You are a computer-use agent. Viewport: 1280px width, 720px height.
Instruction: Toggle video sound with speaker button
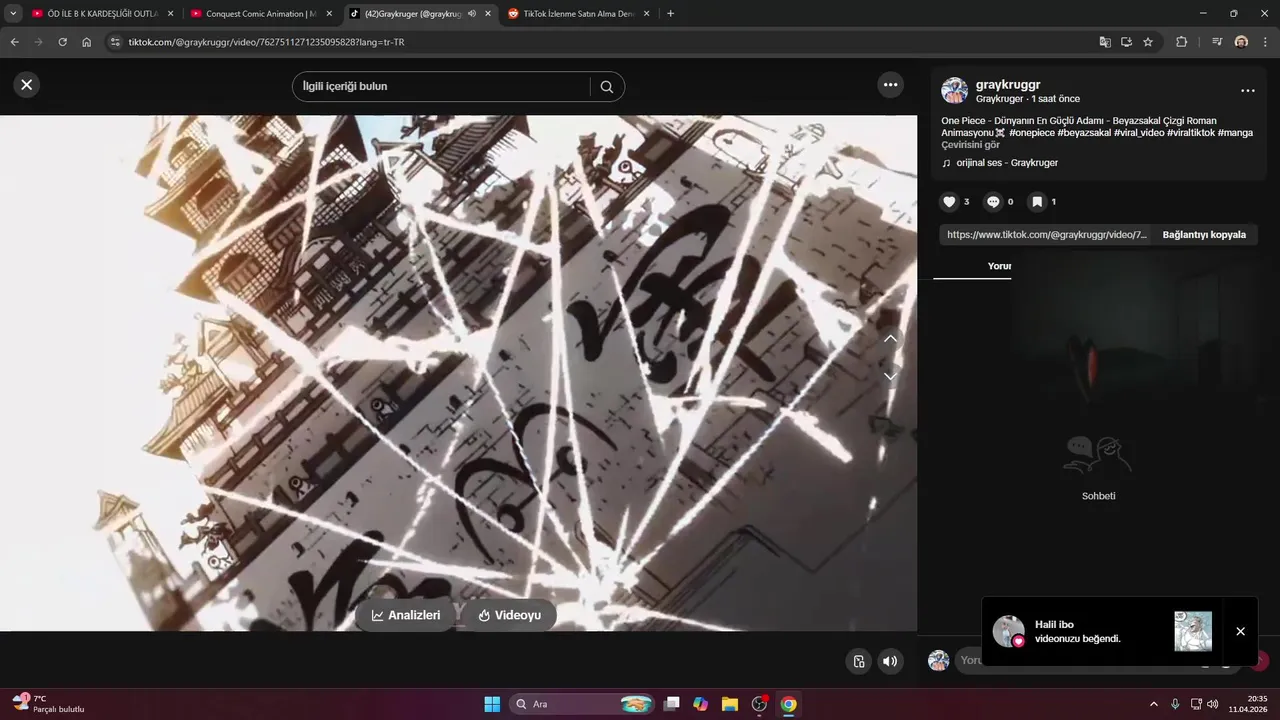pos(889,661)
